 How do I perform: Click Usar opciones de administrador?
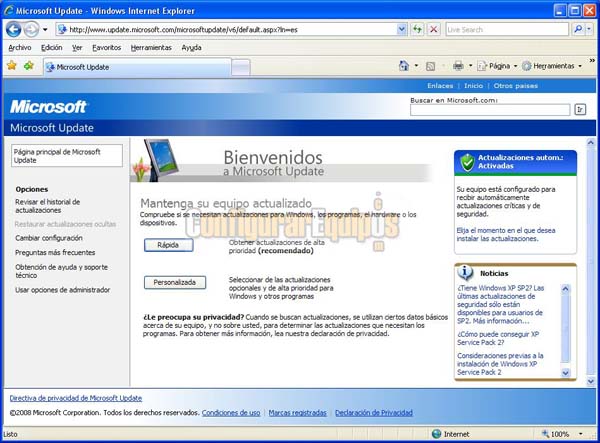62,290
